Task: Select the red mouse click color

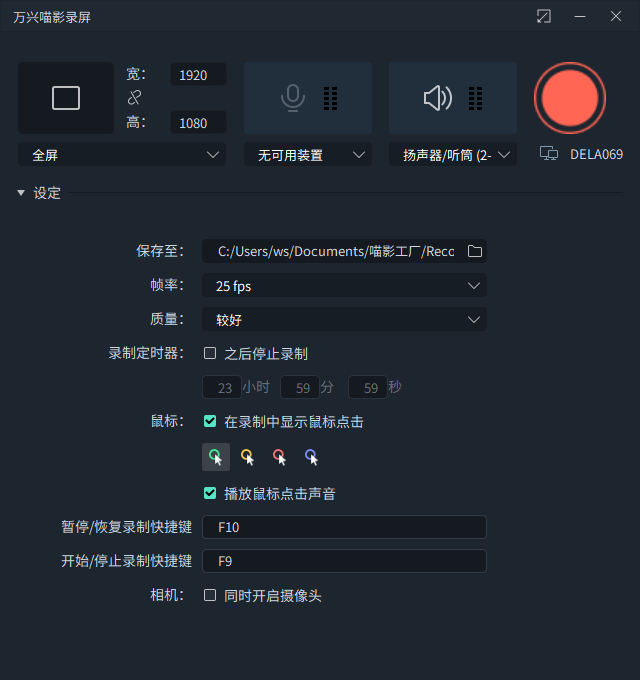Action: pos(280,457)
